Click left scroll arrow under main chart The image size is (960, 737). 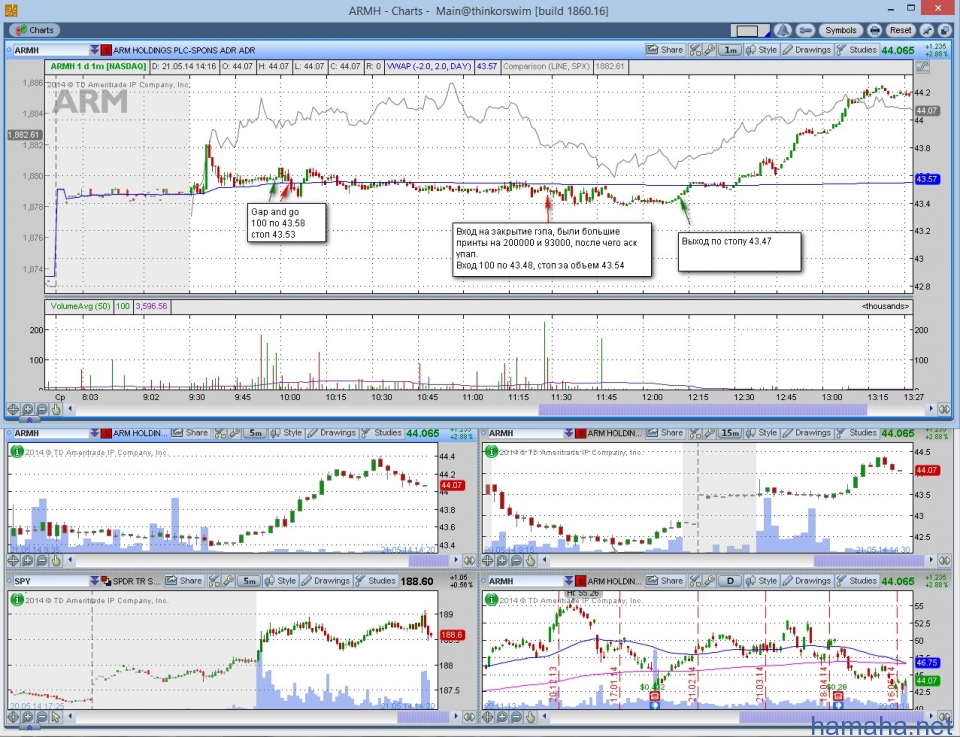click(x=70, y=409)
